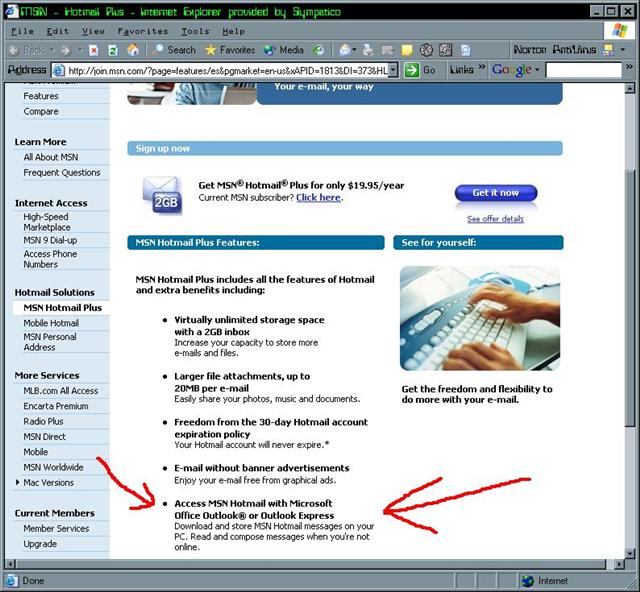Screen dimensions: 640x592
Task: Follow the Click here subscriber link
Action: pos(318,198)
